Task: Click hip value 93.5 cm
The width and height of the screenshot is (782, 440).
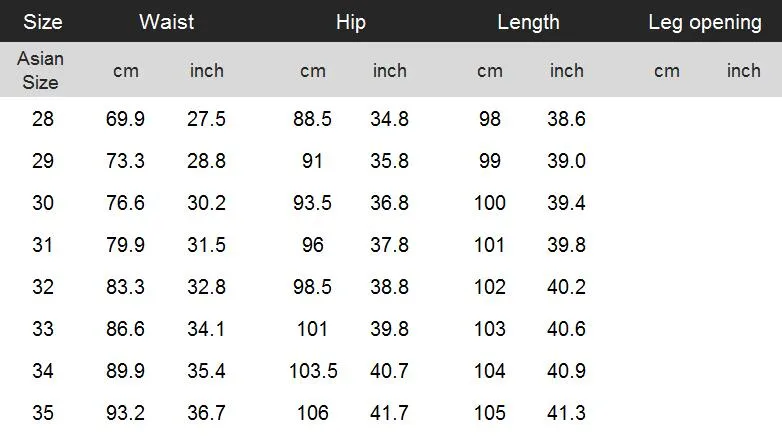Action: point(312,203)
